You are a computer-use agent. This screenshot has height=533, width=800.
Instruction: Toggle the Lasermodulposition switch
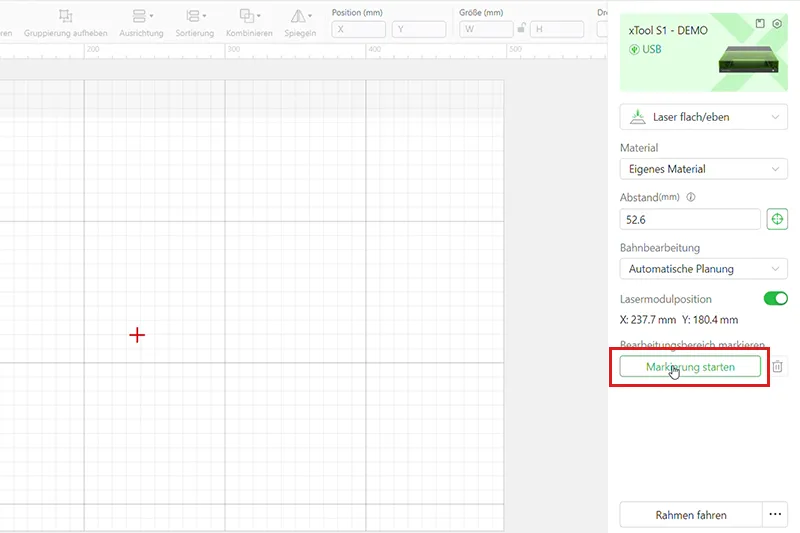tap(776, 298)
